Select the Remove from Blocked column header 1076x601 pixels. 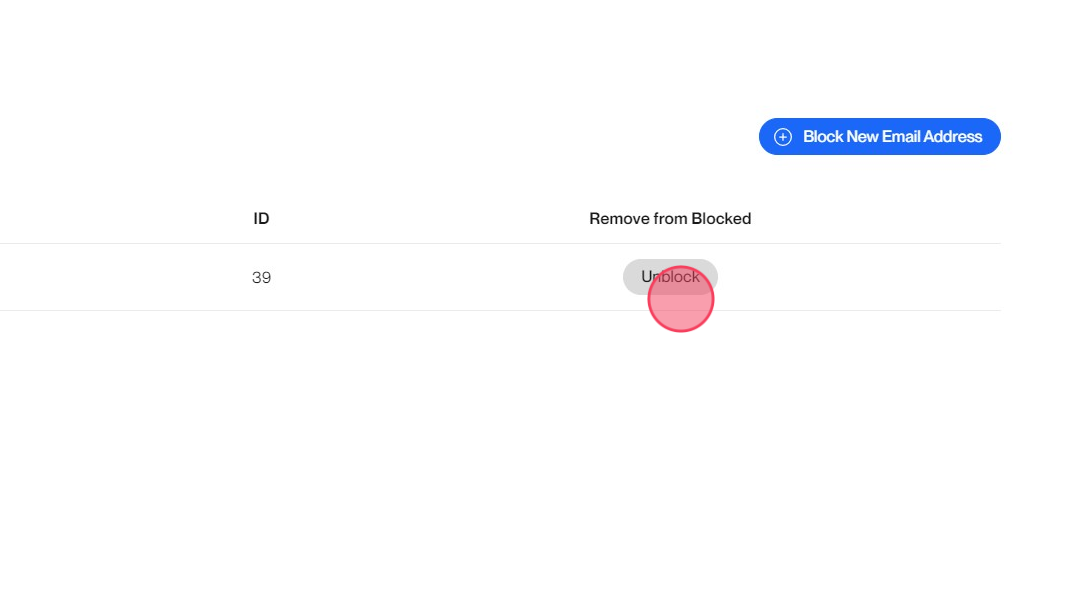point(670,218)
